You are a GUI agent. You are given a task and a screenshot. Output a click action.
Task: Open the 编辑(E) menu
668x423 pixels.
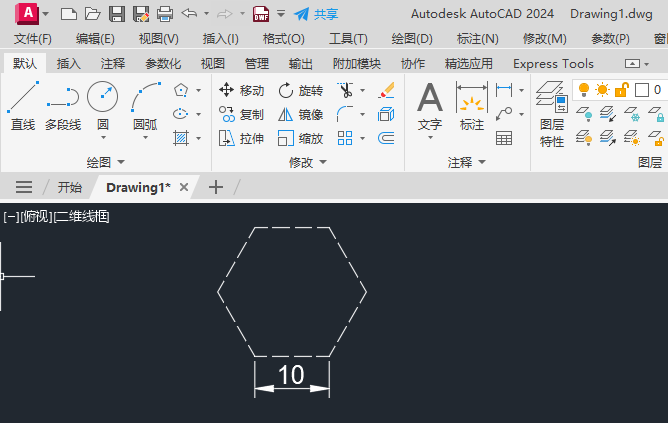point(95,39)
